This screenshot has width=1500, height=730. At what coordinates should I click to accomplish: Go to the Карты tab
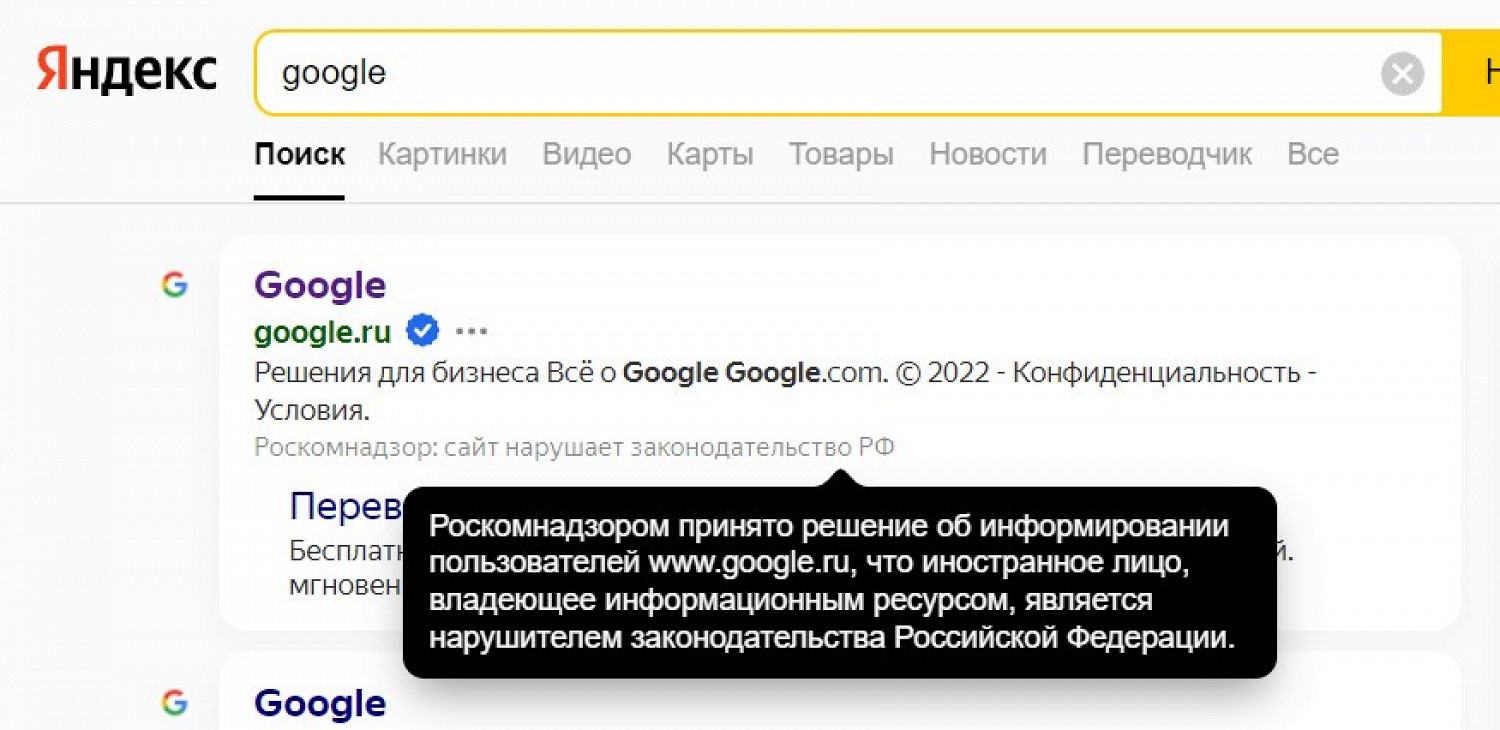tap(710, 154)
